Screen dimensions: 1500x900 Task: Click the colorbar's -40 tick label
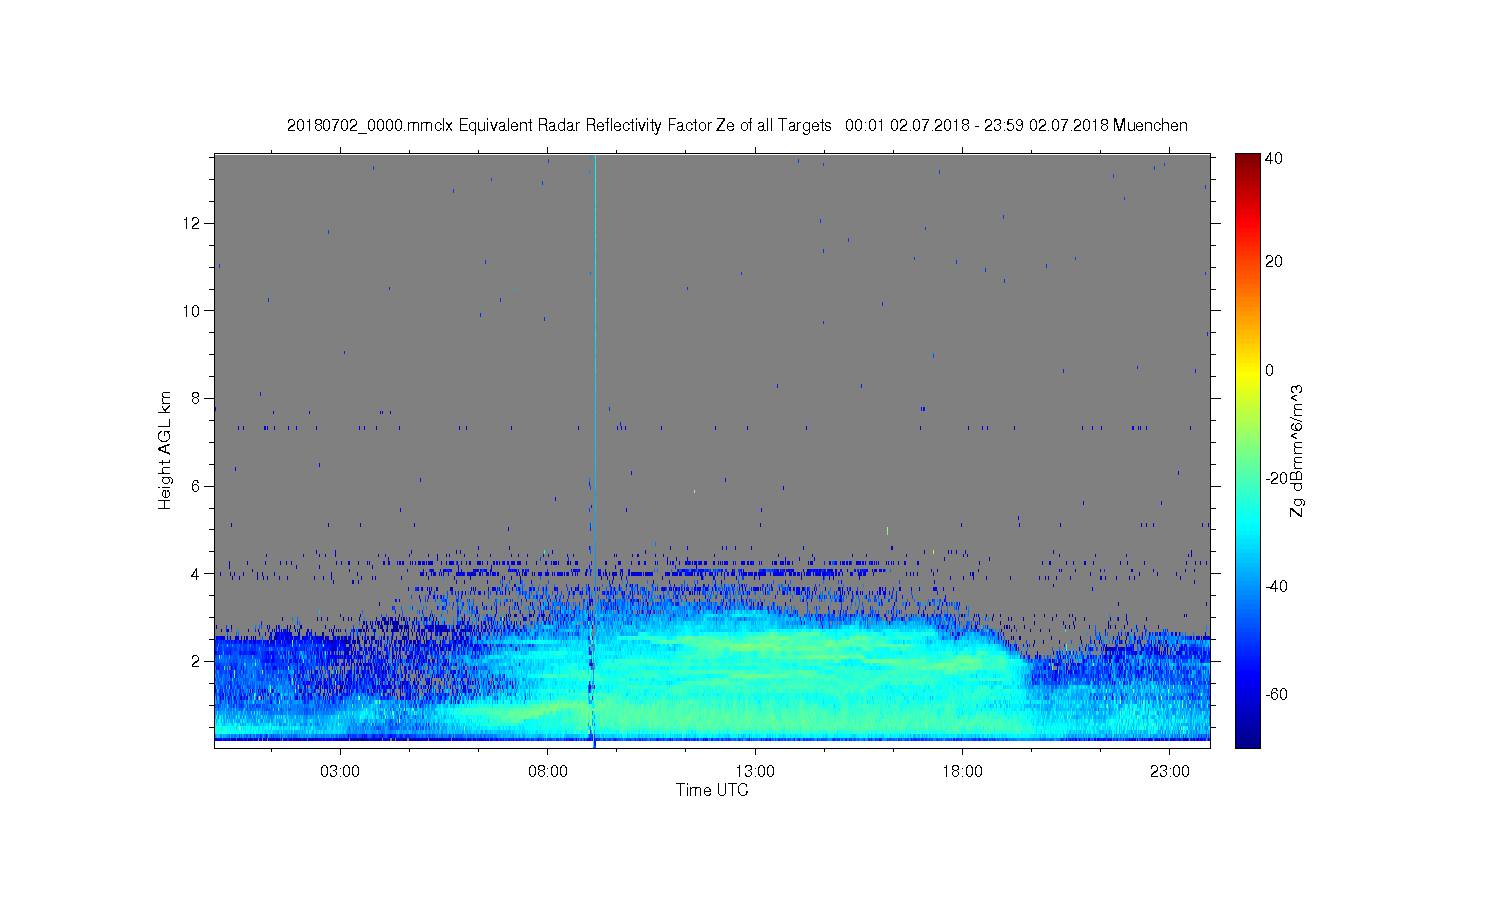click(x=1277, y=586)
